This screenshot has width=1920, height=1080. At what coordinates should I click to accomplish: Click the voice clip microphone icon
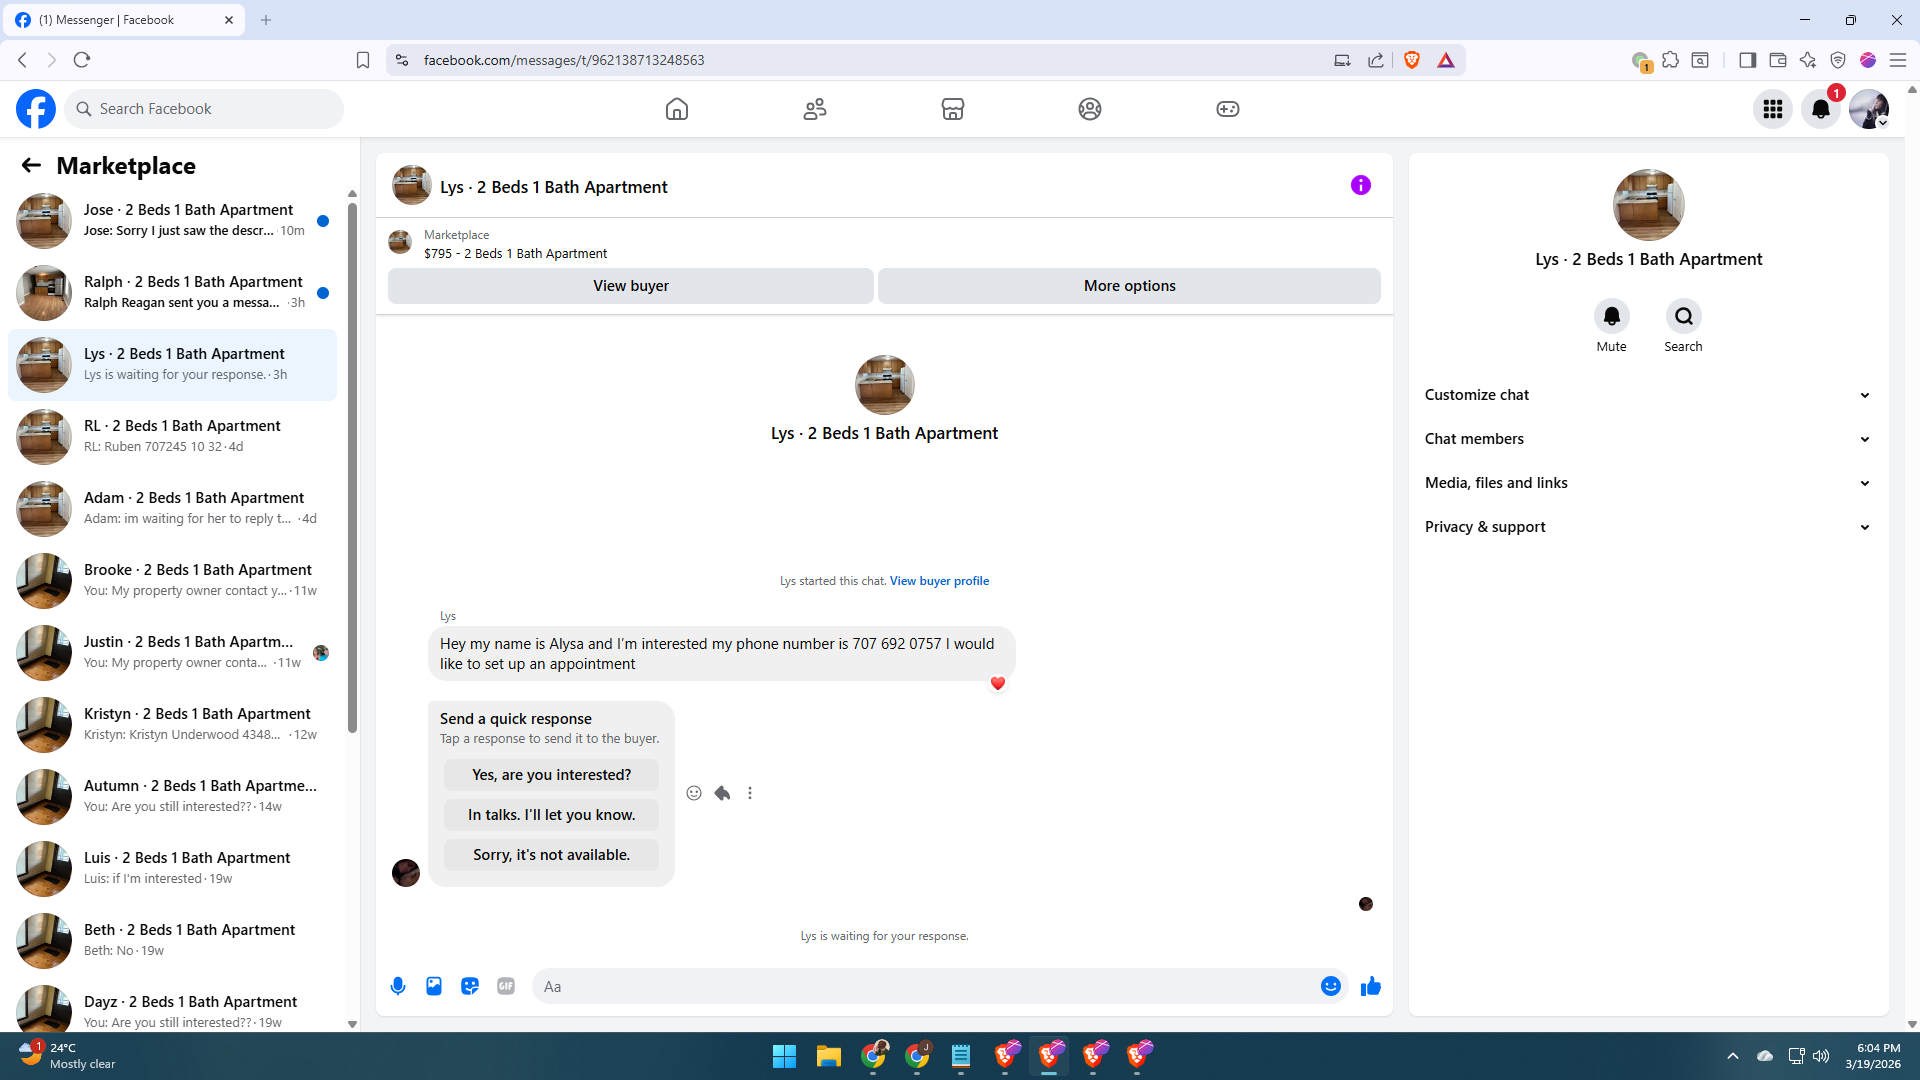(x=398, y=986)
